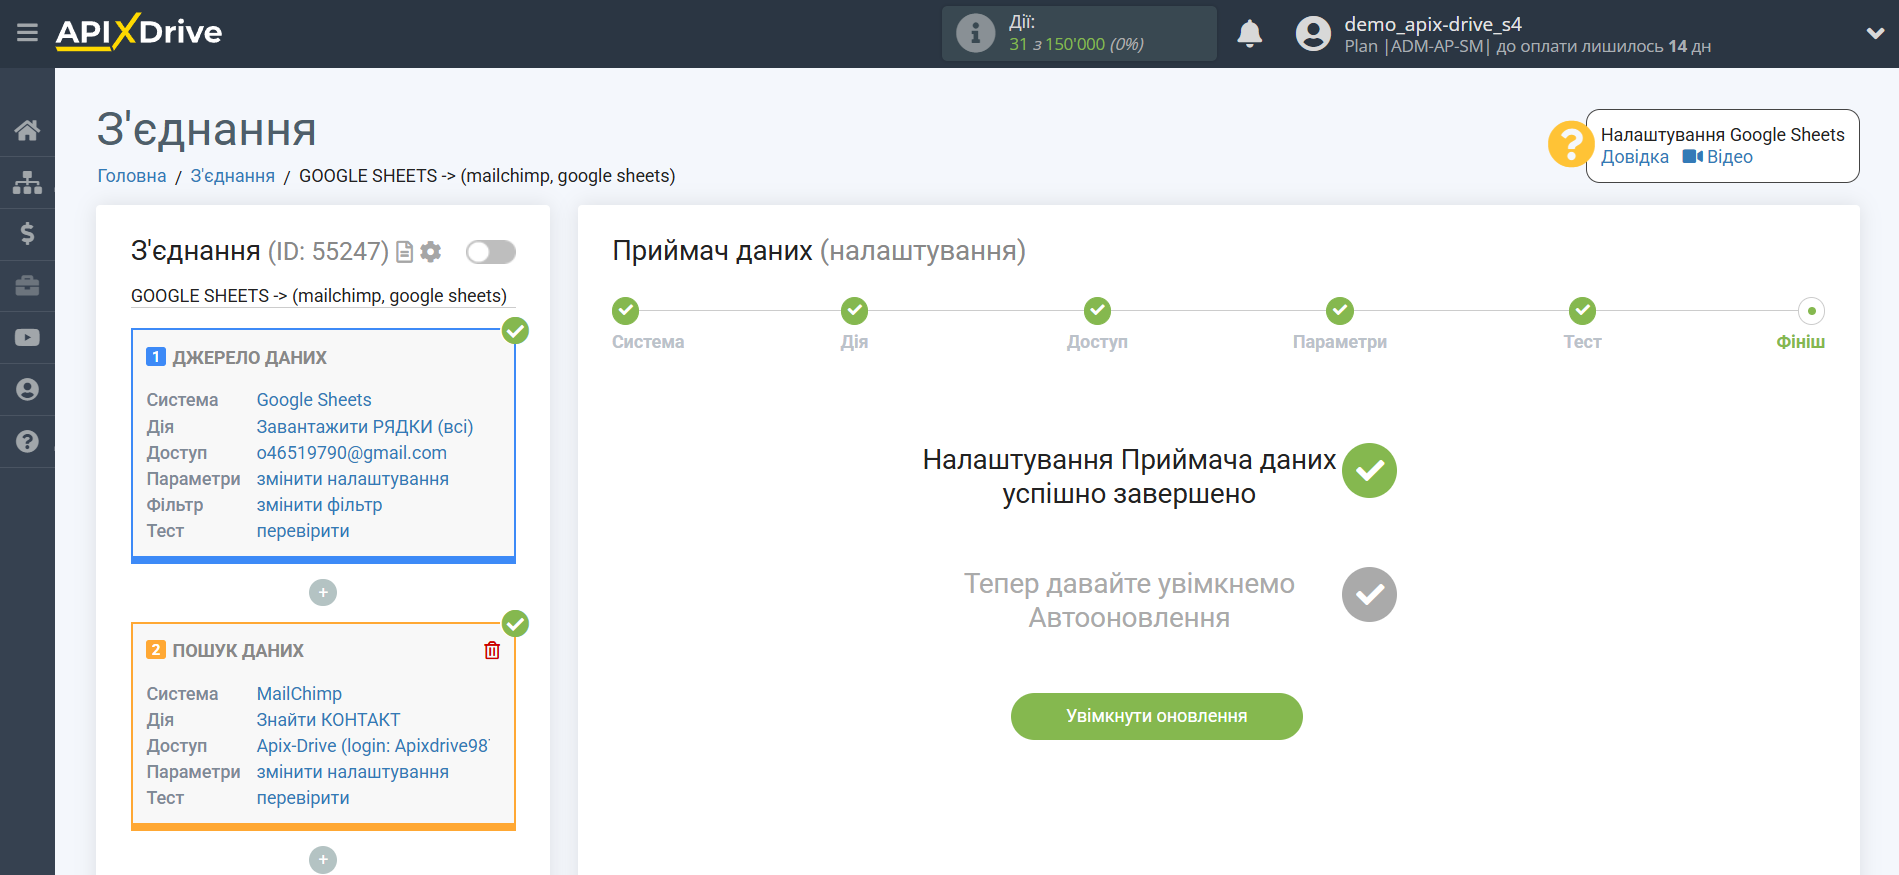Open briefcase icon in sidebar
The height and width of the screenshot is (875, 1899).
[x=27, y=286]
